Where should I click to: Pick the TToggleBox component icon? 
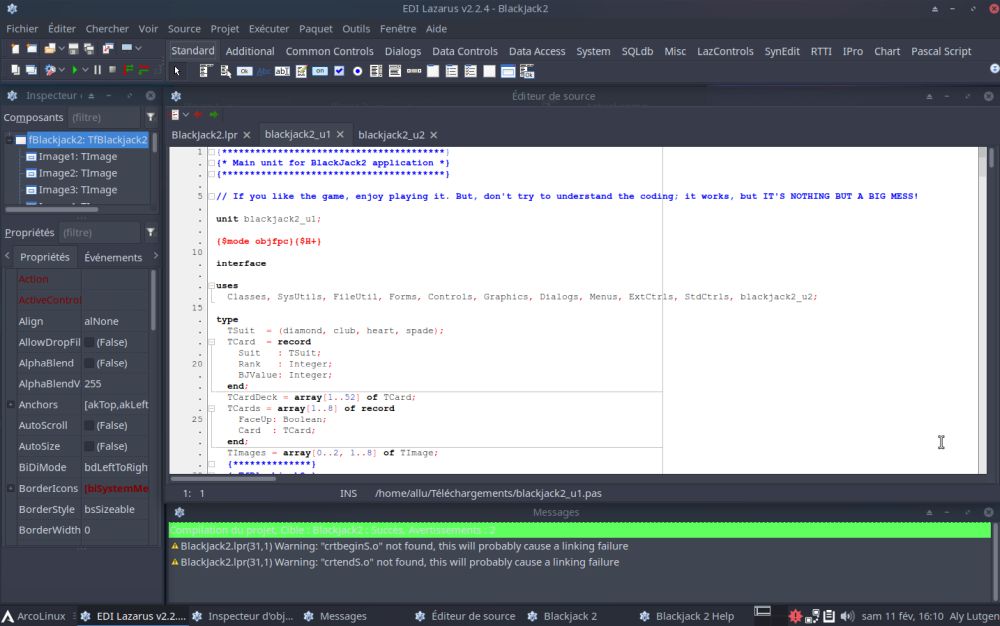click(x=320, y=71)
